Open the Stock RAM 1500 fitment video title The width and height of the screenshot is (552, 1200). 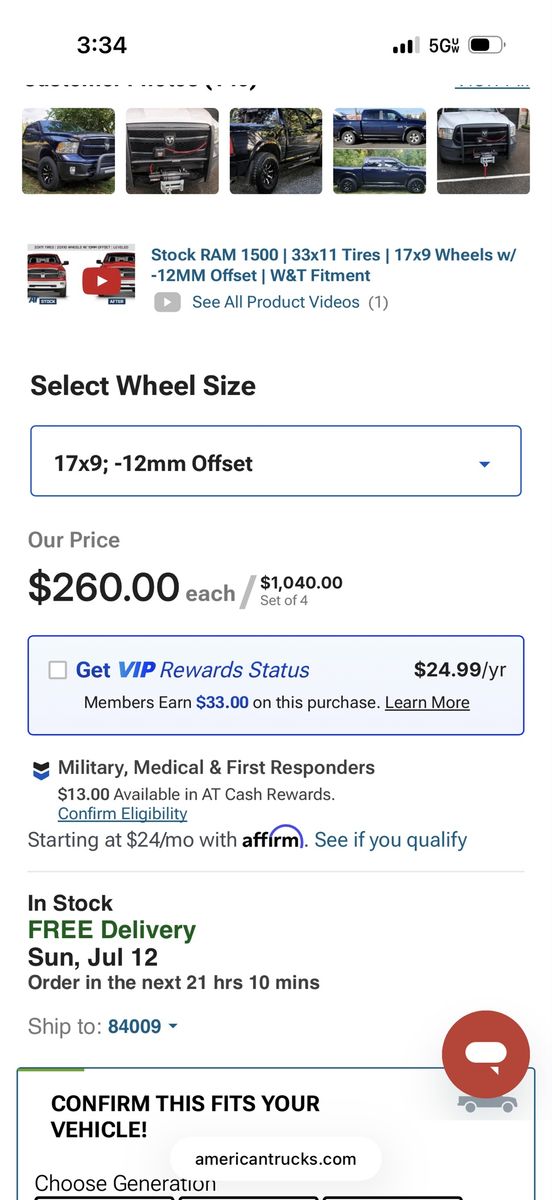click(334, 265)
